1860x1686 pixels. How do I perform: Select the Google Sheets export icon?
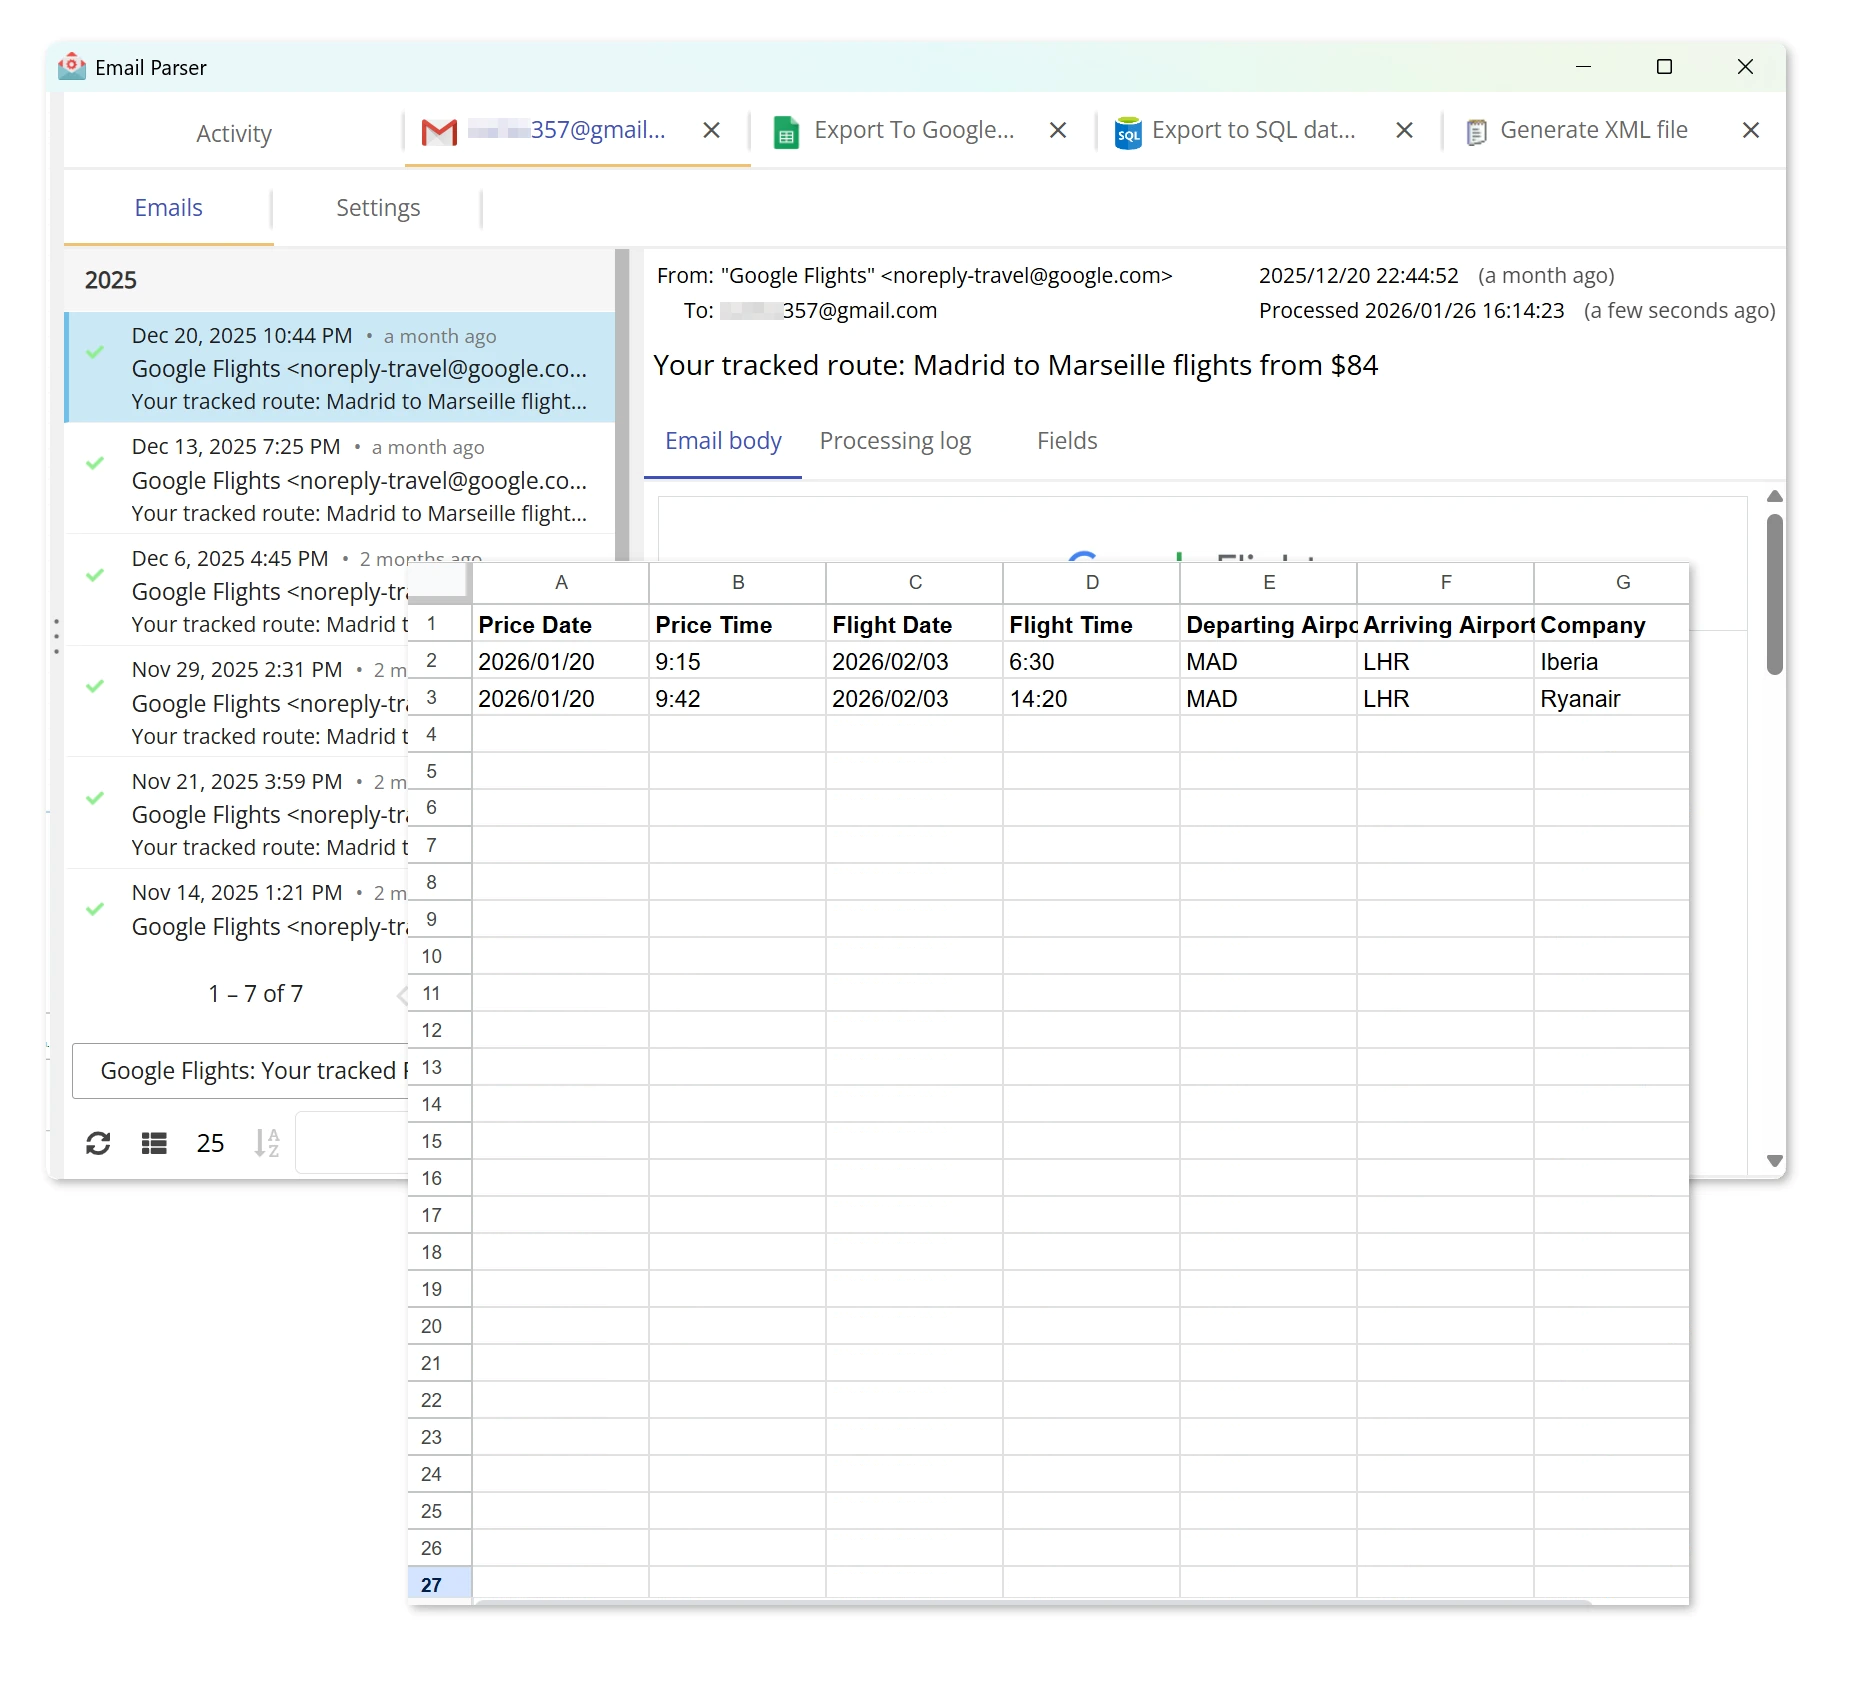click(786, 130)
